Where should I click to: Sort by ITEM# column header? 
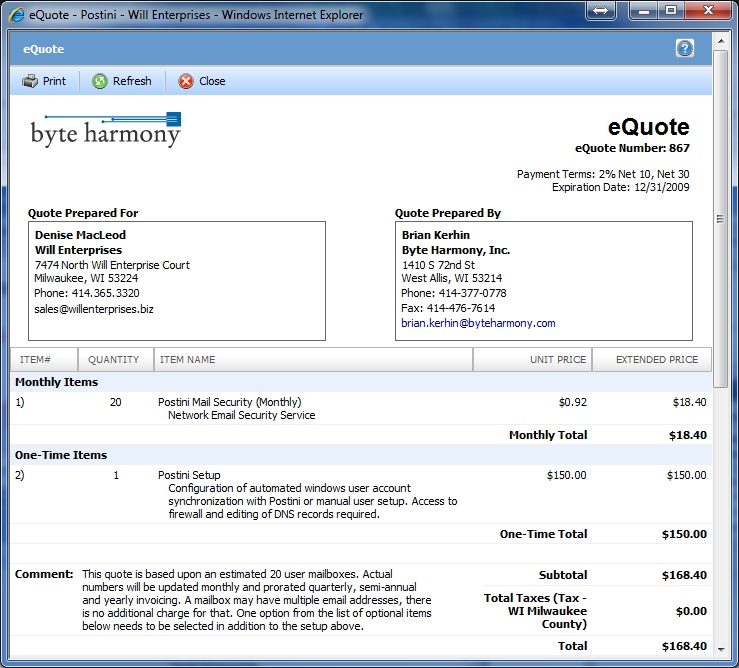(x=44, y=359)
